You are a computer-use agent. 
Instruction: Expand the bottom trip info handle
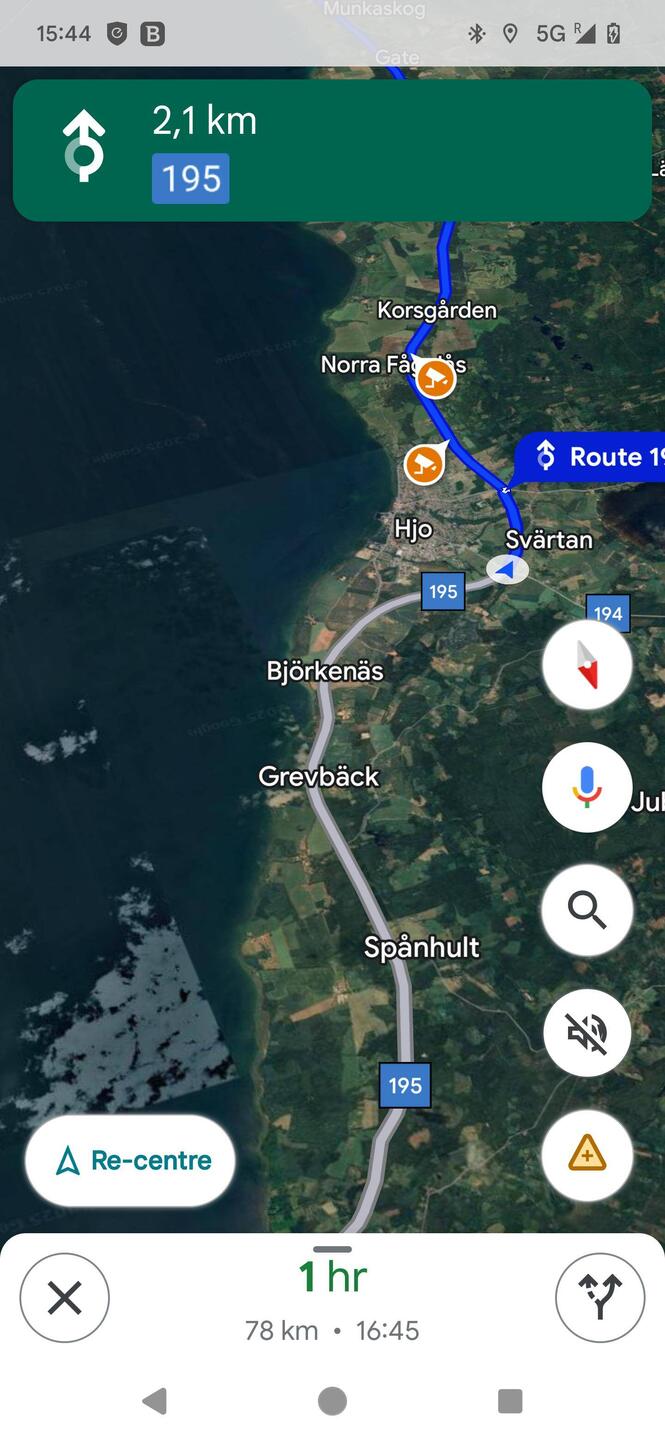click(332, 1248)
